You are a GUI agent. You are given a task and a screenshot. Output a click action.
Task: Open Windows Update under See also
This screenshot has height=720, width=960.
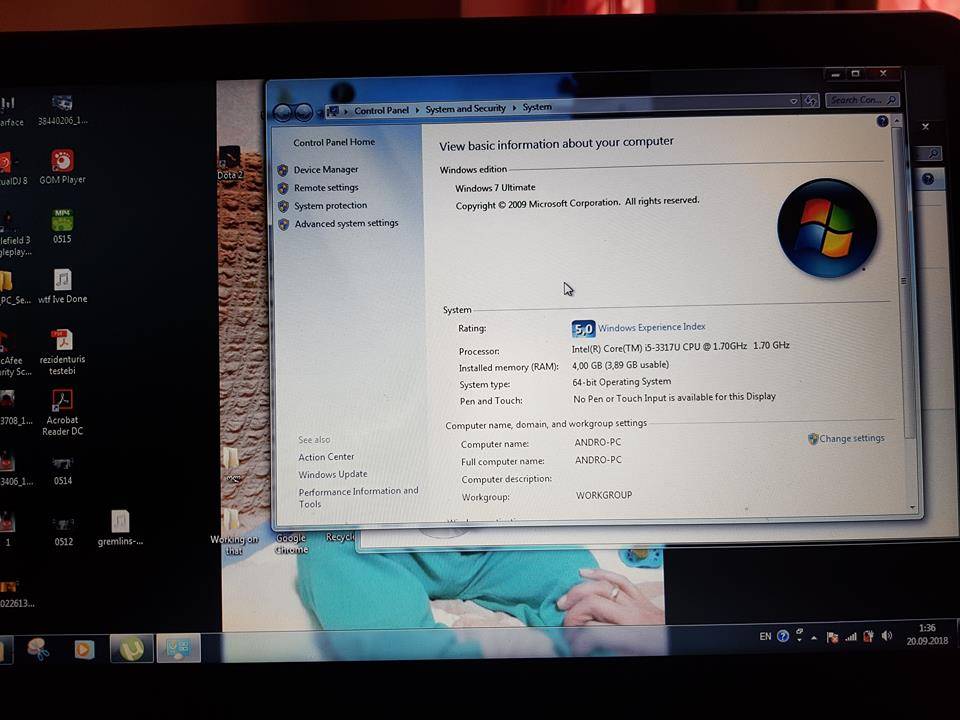[x=333, y=474]
